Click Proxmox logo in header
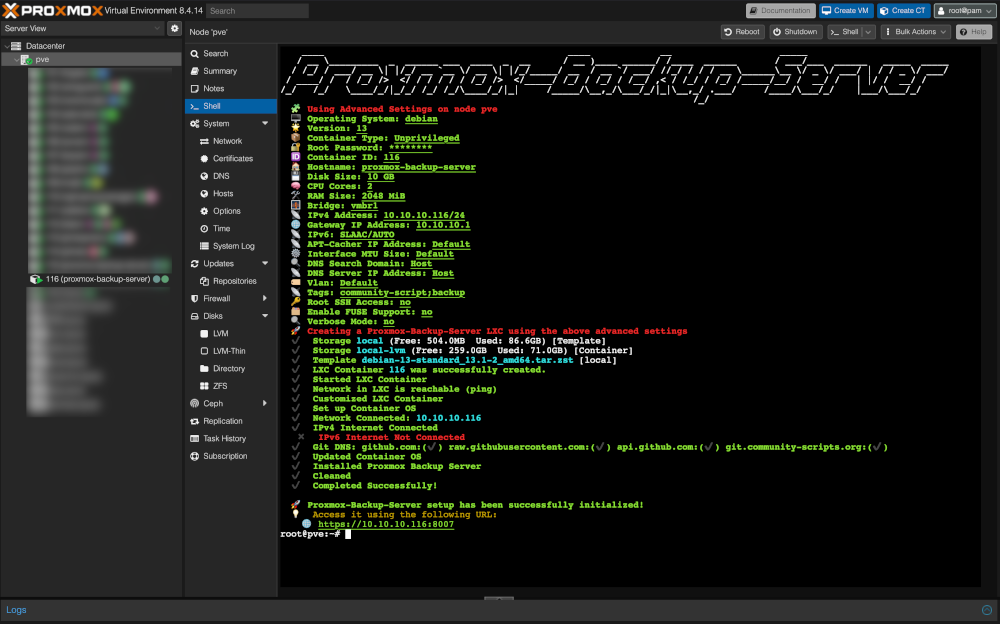Screen dimensions: 1000x624 coord(53,10)
